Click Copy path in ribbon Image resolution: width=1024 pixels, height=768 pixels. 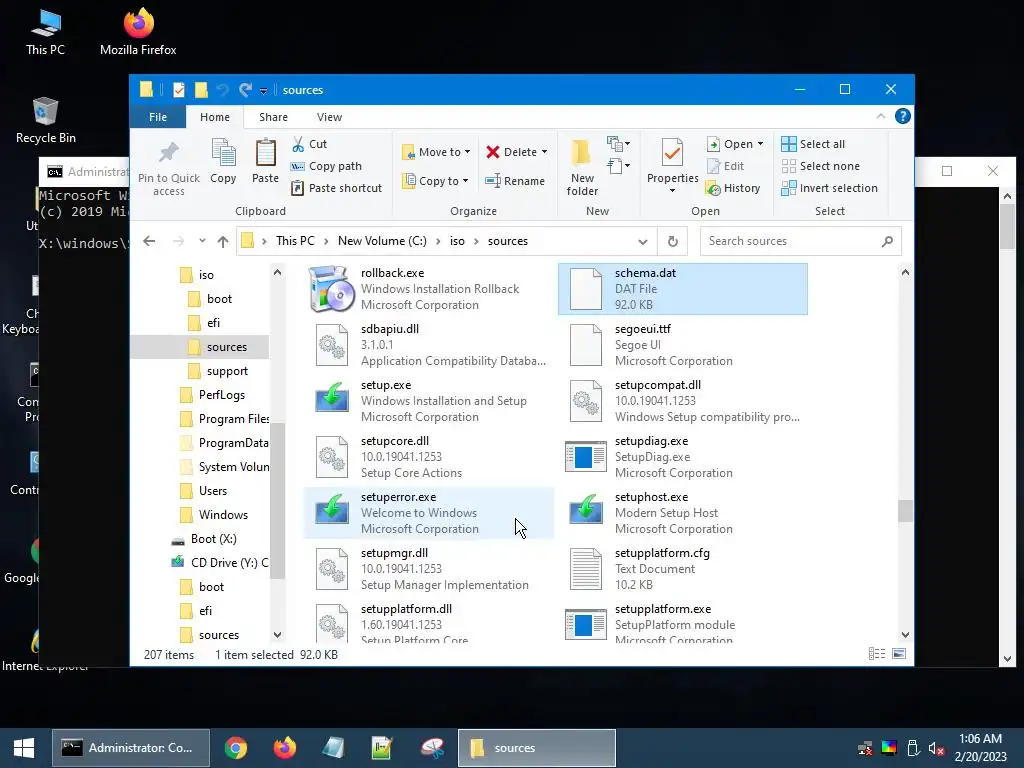coord(326,167)
